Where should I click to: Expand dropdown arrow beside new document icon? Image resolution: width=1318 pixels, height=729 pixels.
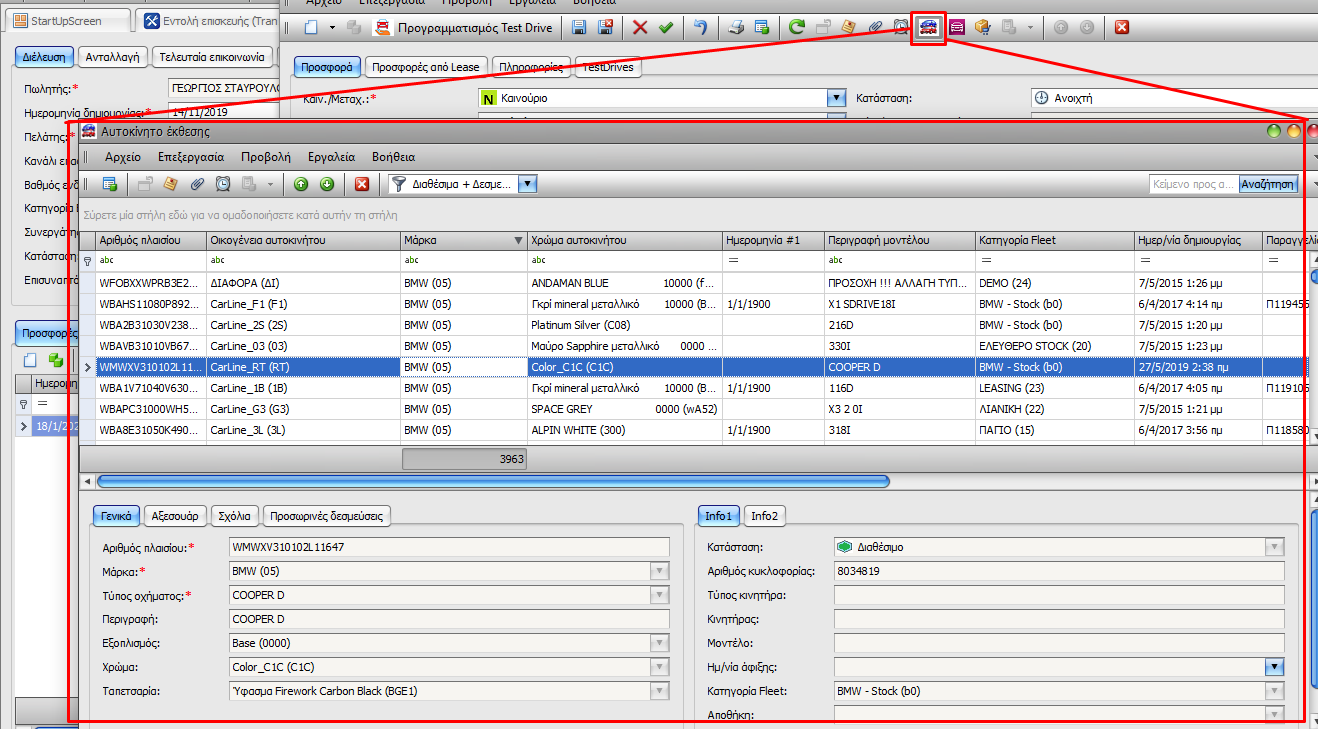[x=331, y=28]
